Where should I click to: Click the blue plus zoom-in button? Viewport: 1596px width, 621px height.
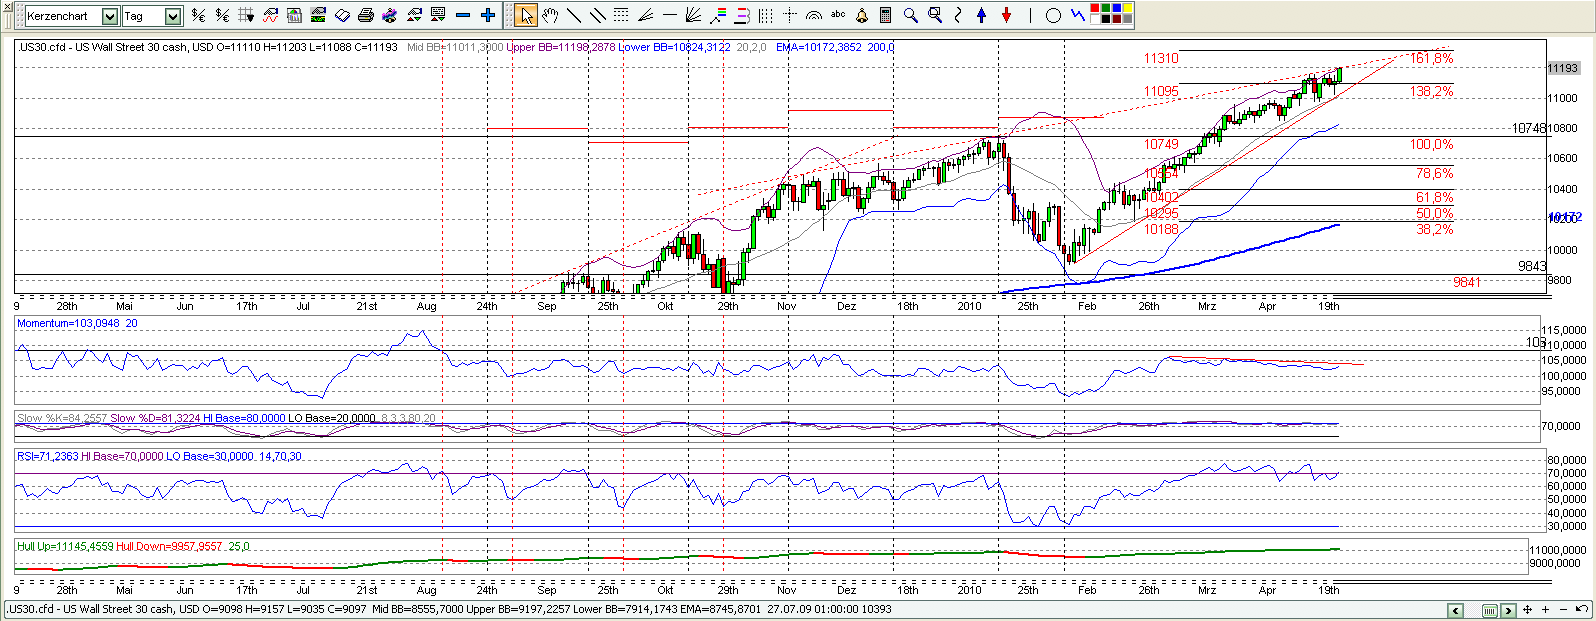click(487, 15)
